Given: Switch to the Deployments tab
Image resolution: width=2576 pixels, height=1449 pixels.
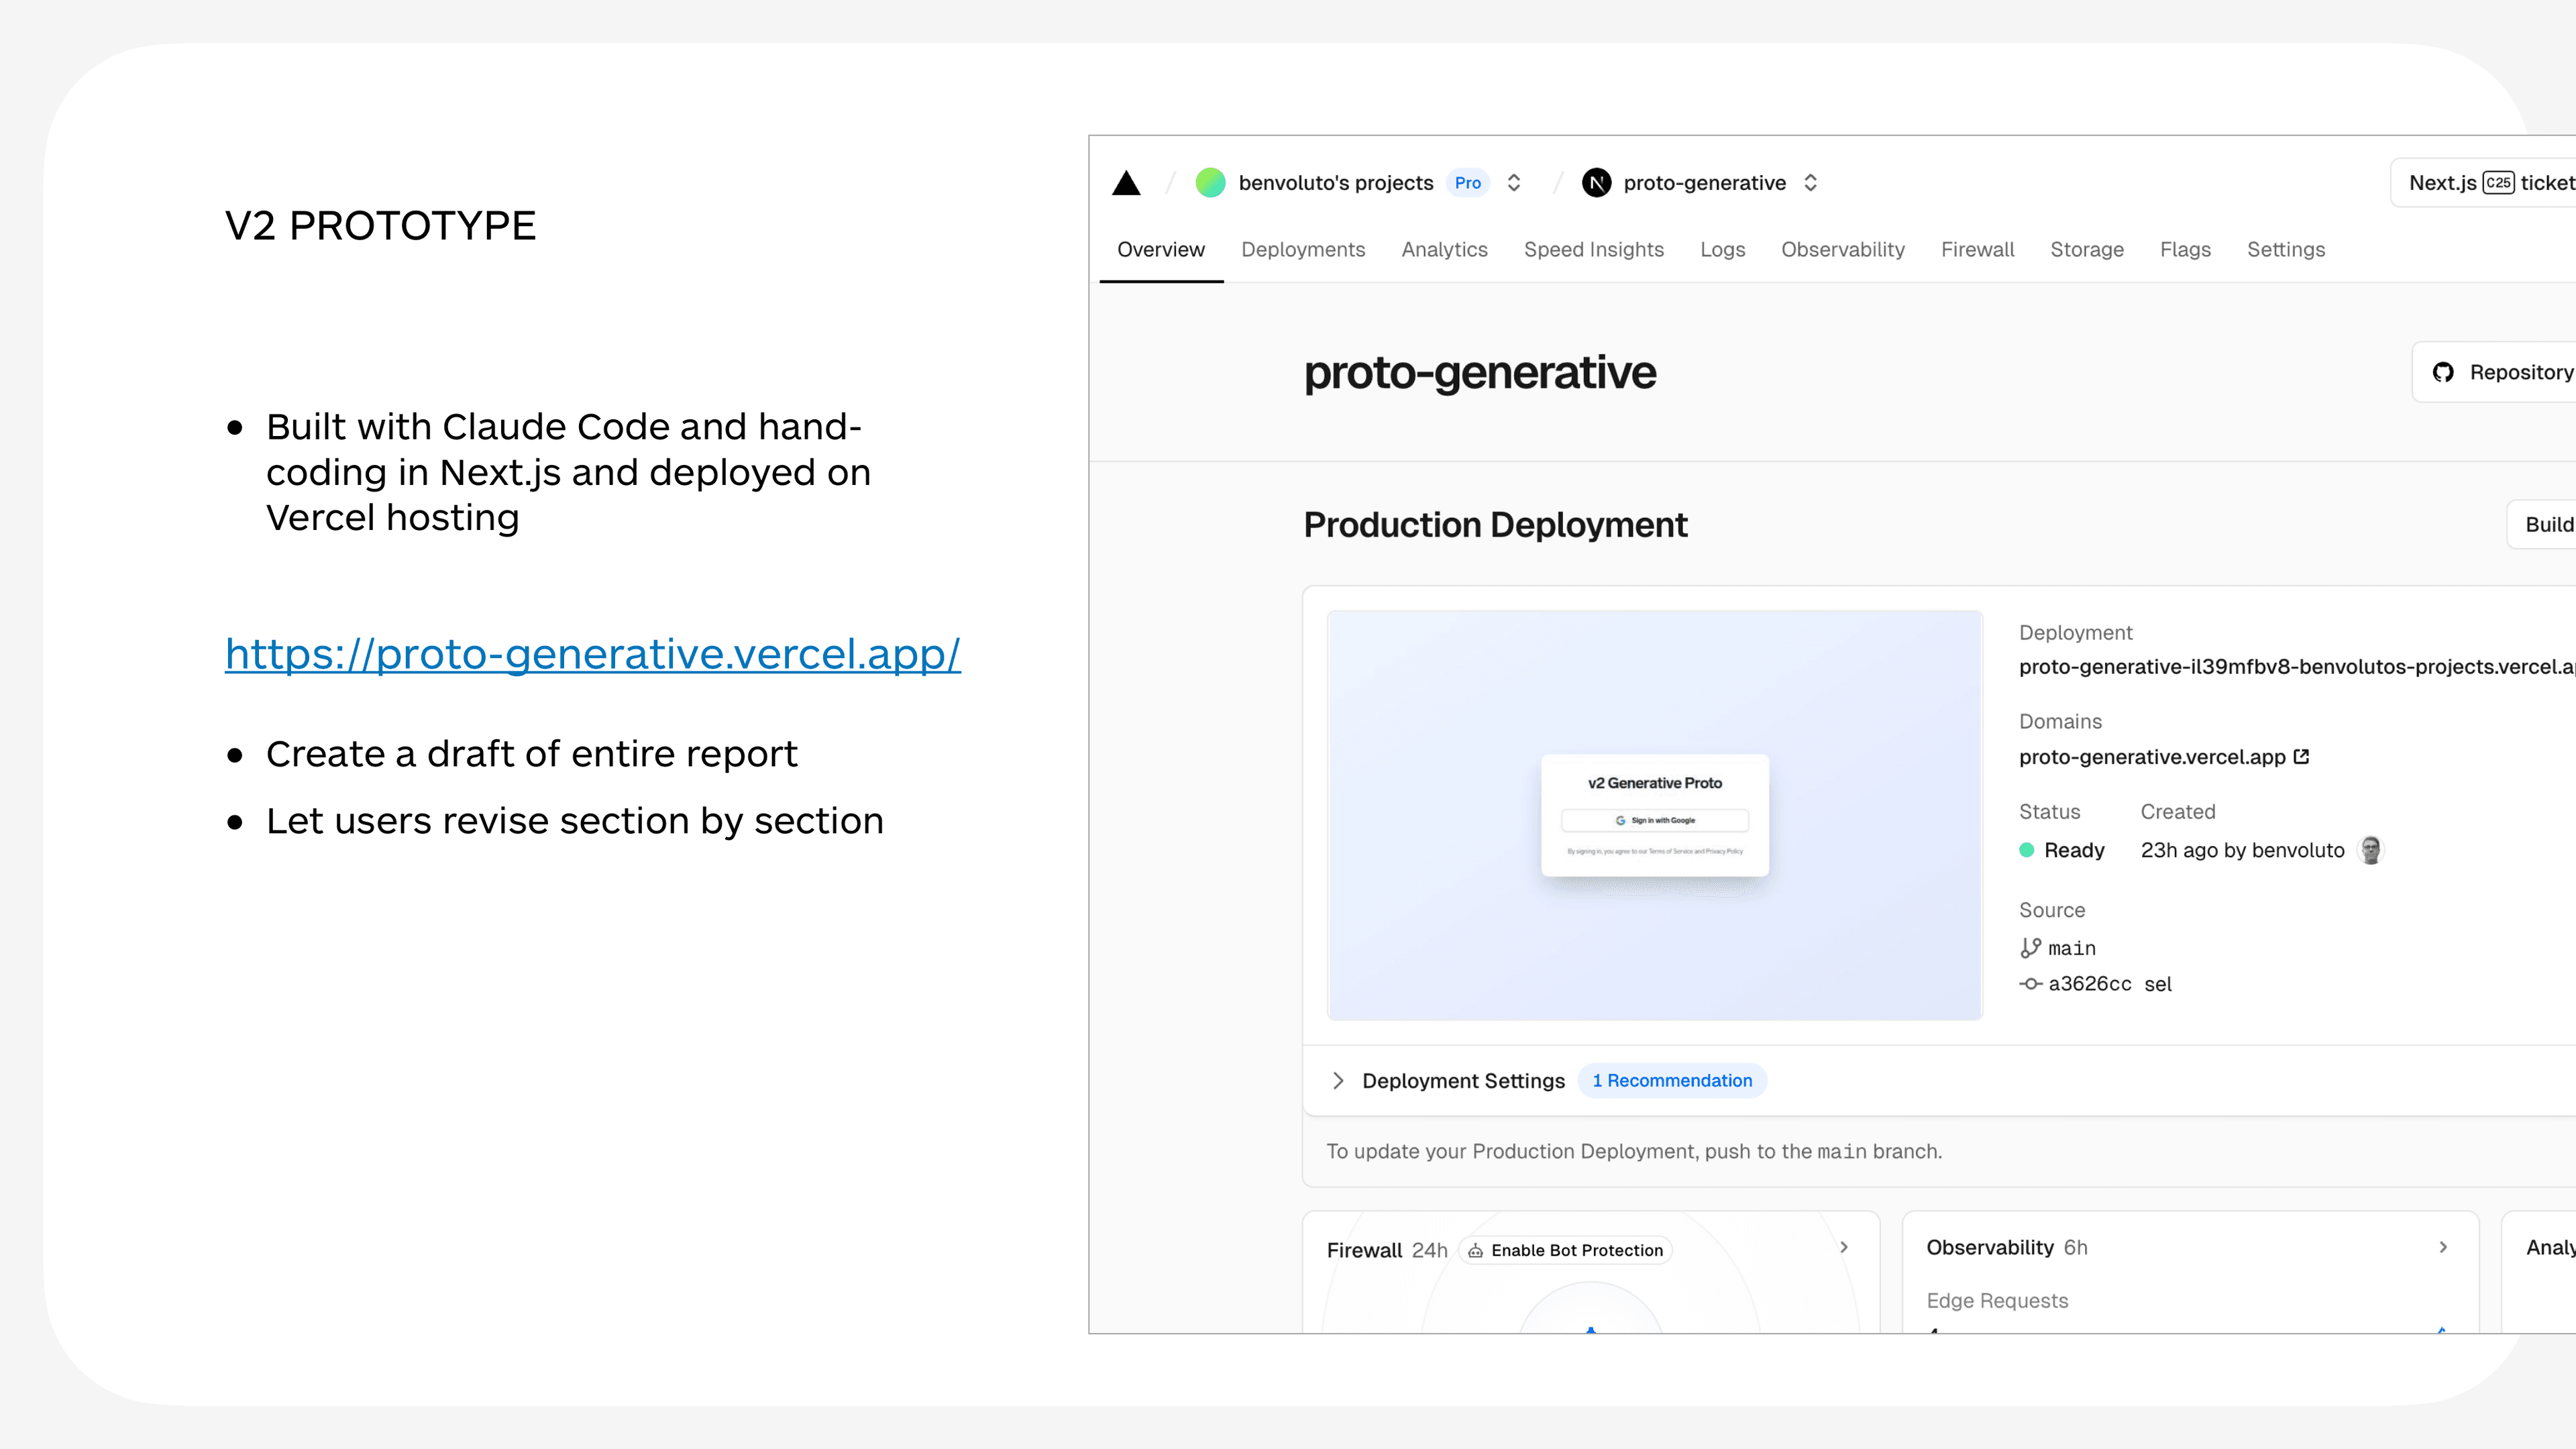Looking at the screenshot, I should pyautogui.click(x=1303, y=249).
